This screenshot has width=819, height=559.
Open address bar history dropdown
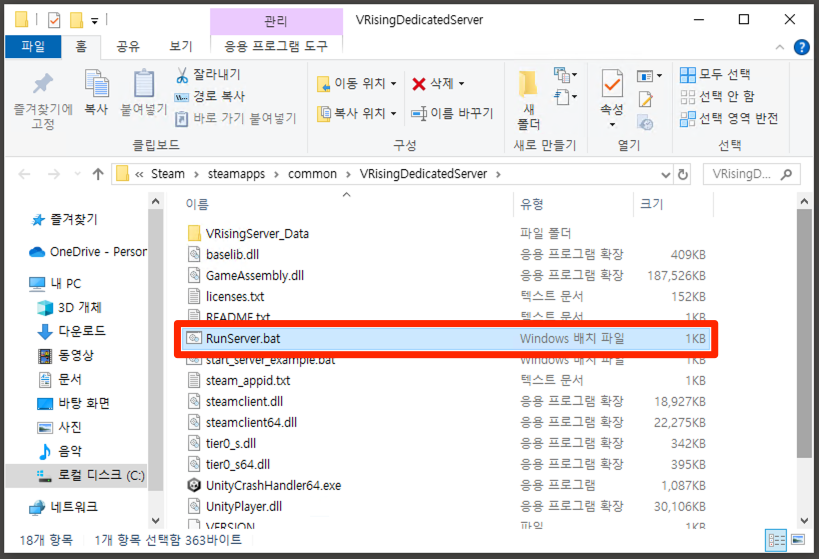(665, 174)
